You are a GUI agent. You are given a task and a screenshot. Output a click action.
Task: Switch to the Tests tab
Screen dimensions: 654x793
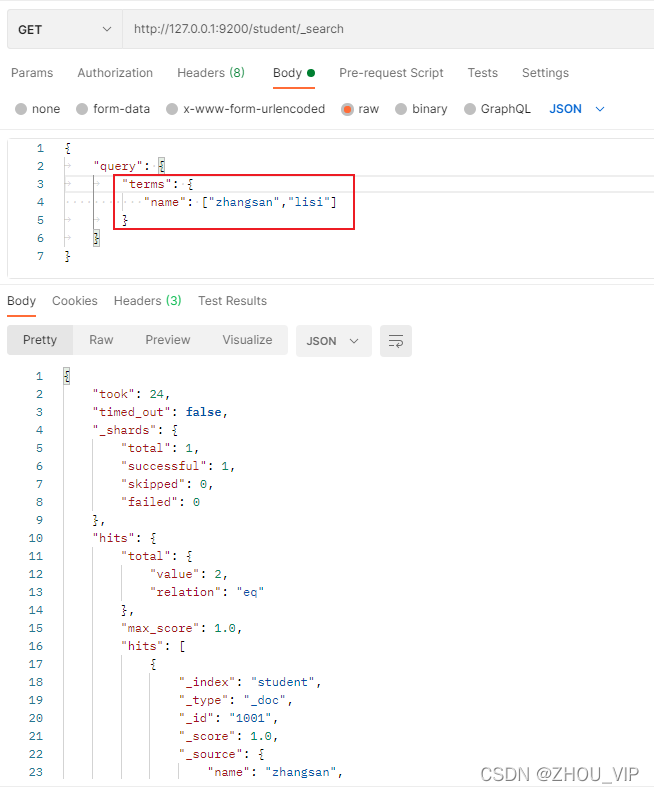pos(483,73)
